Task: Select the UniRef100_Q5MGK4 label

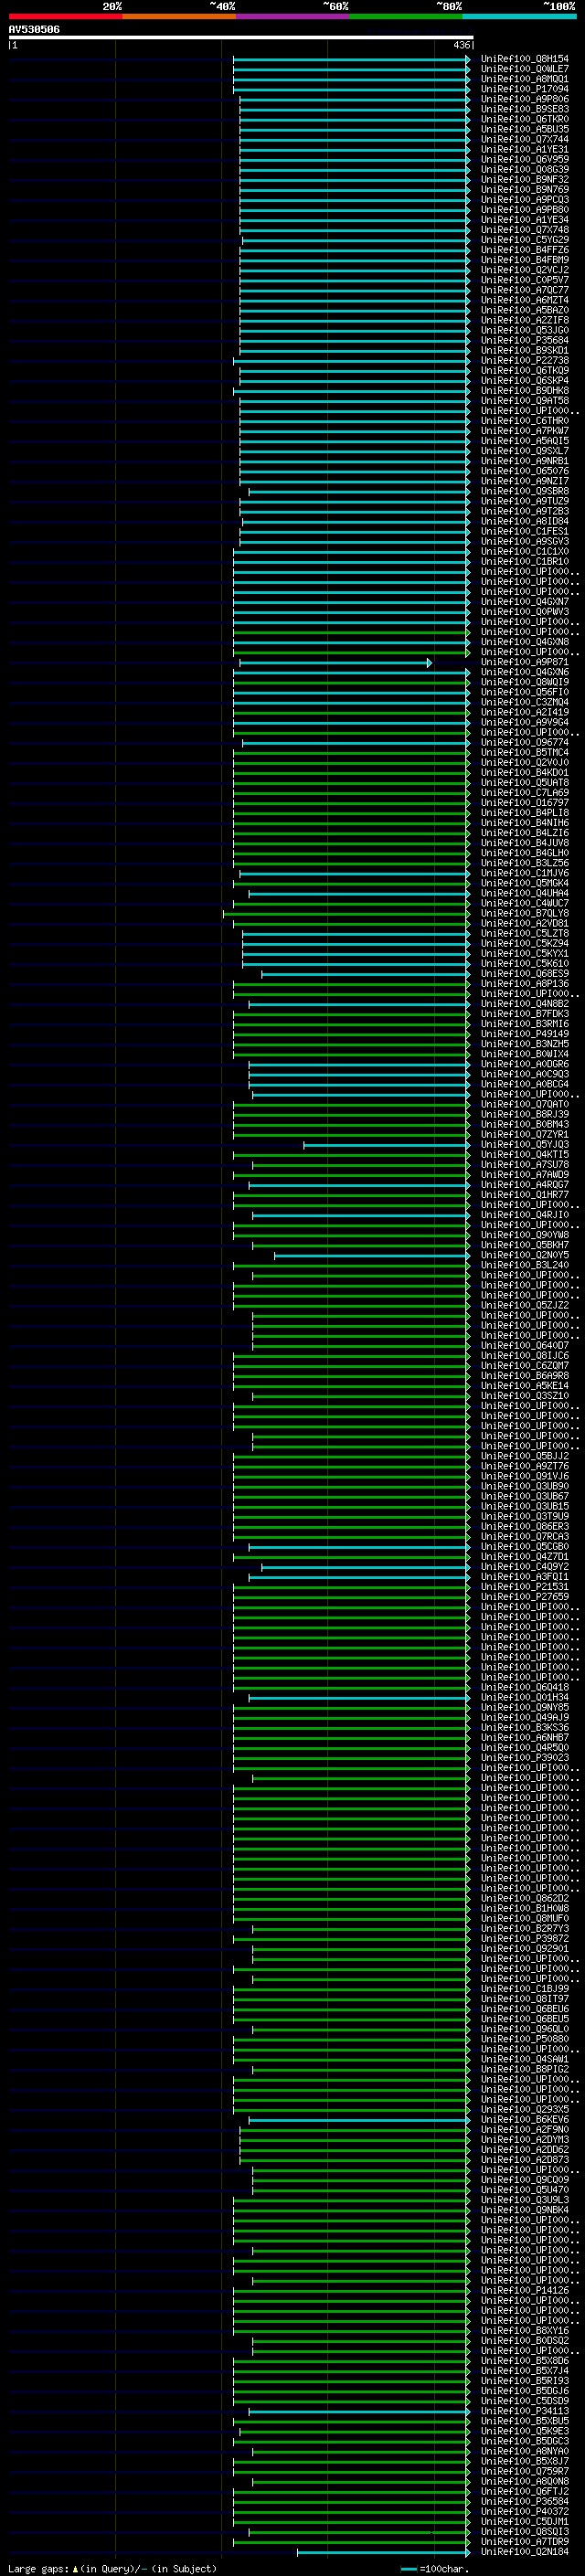Action: [x=525, y=883]
